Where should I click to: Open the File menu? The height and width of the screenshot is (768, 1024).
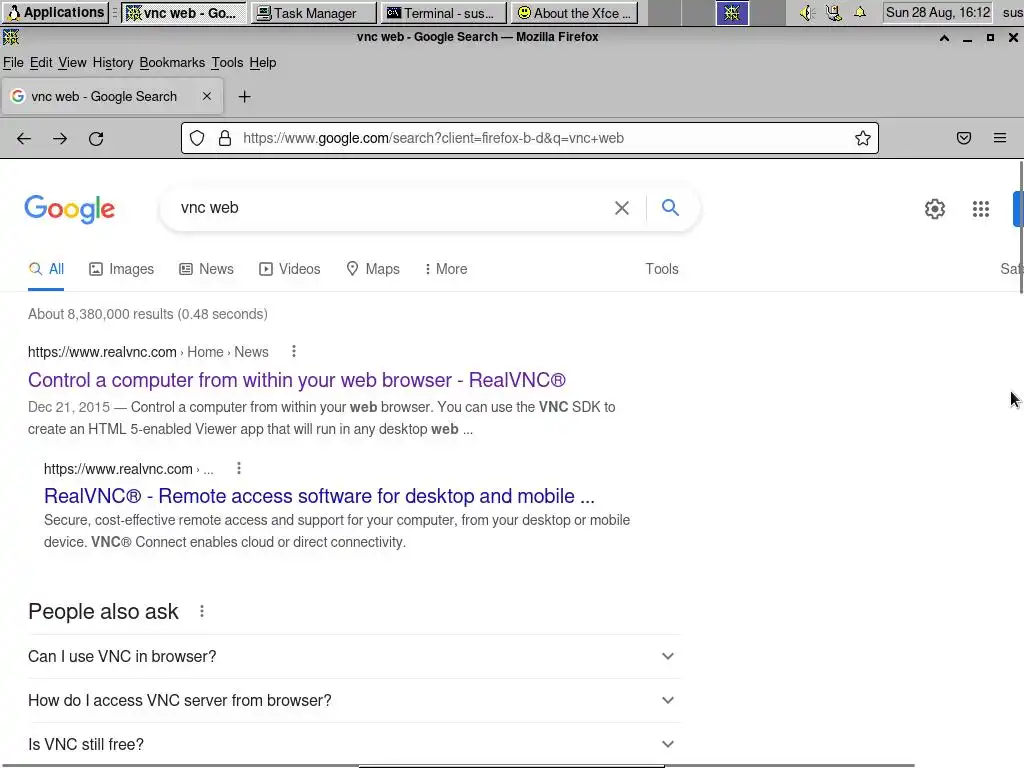(13, 63)
